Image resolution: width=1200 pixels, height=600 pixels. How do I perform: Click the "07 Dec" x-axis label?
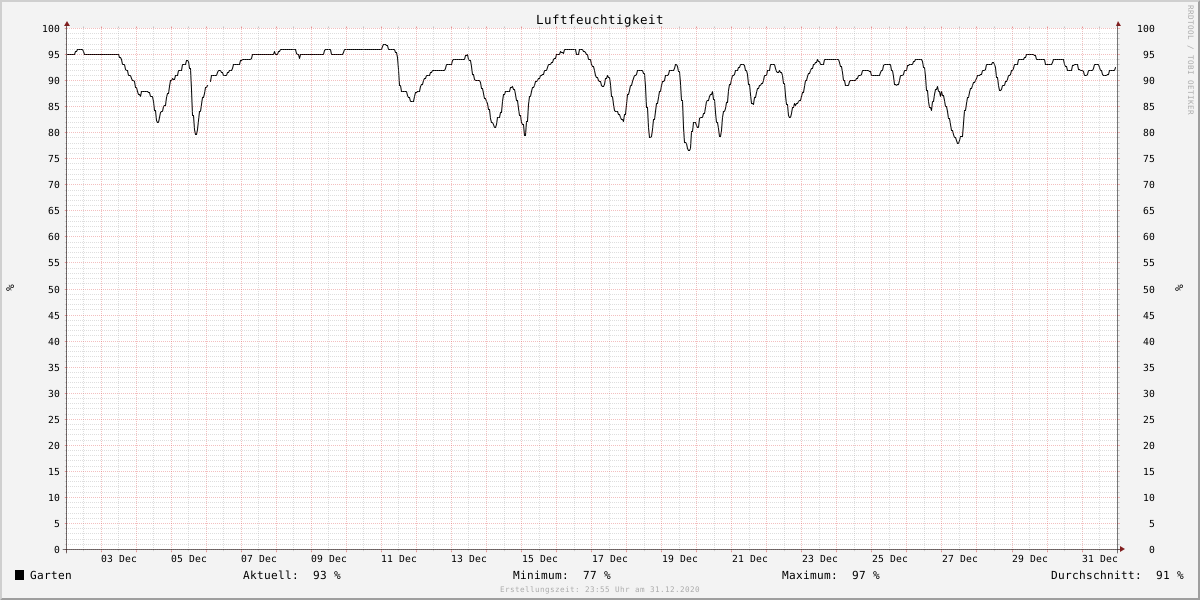pos(259,559)
